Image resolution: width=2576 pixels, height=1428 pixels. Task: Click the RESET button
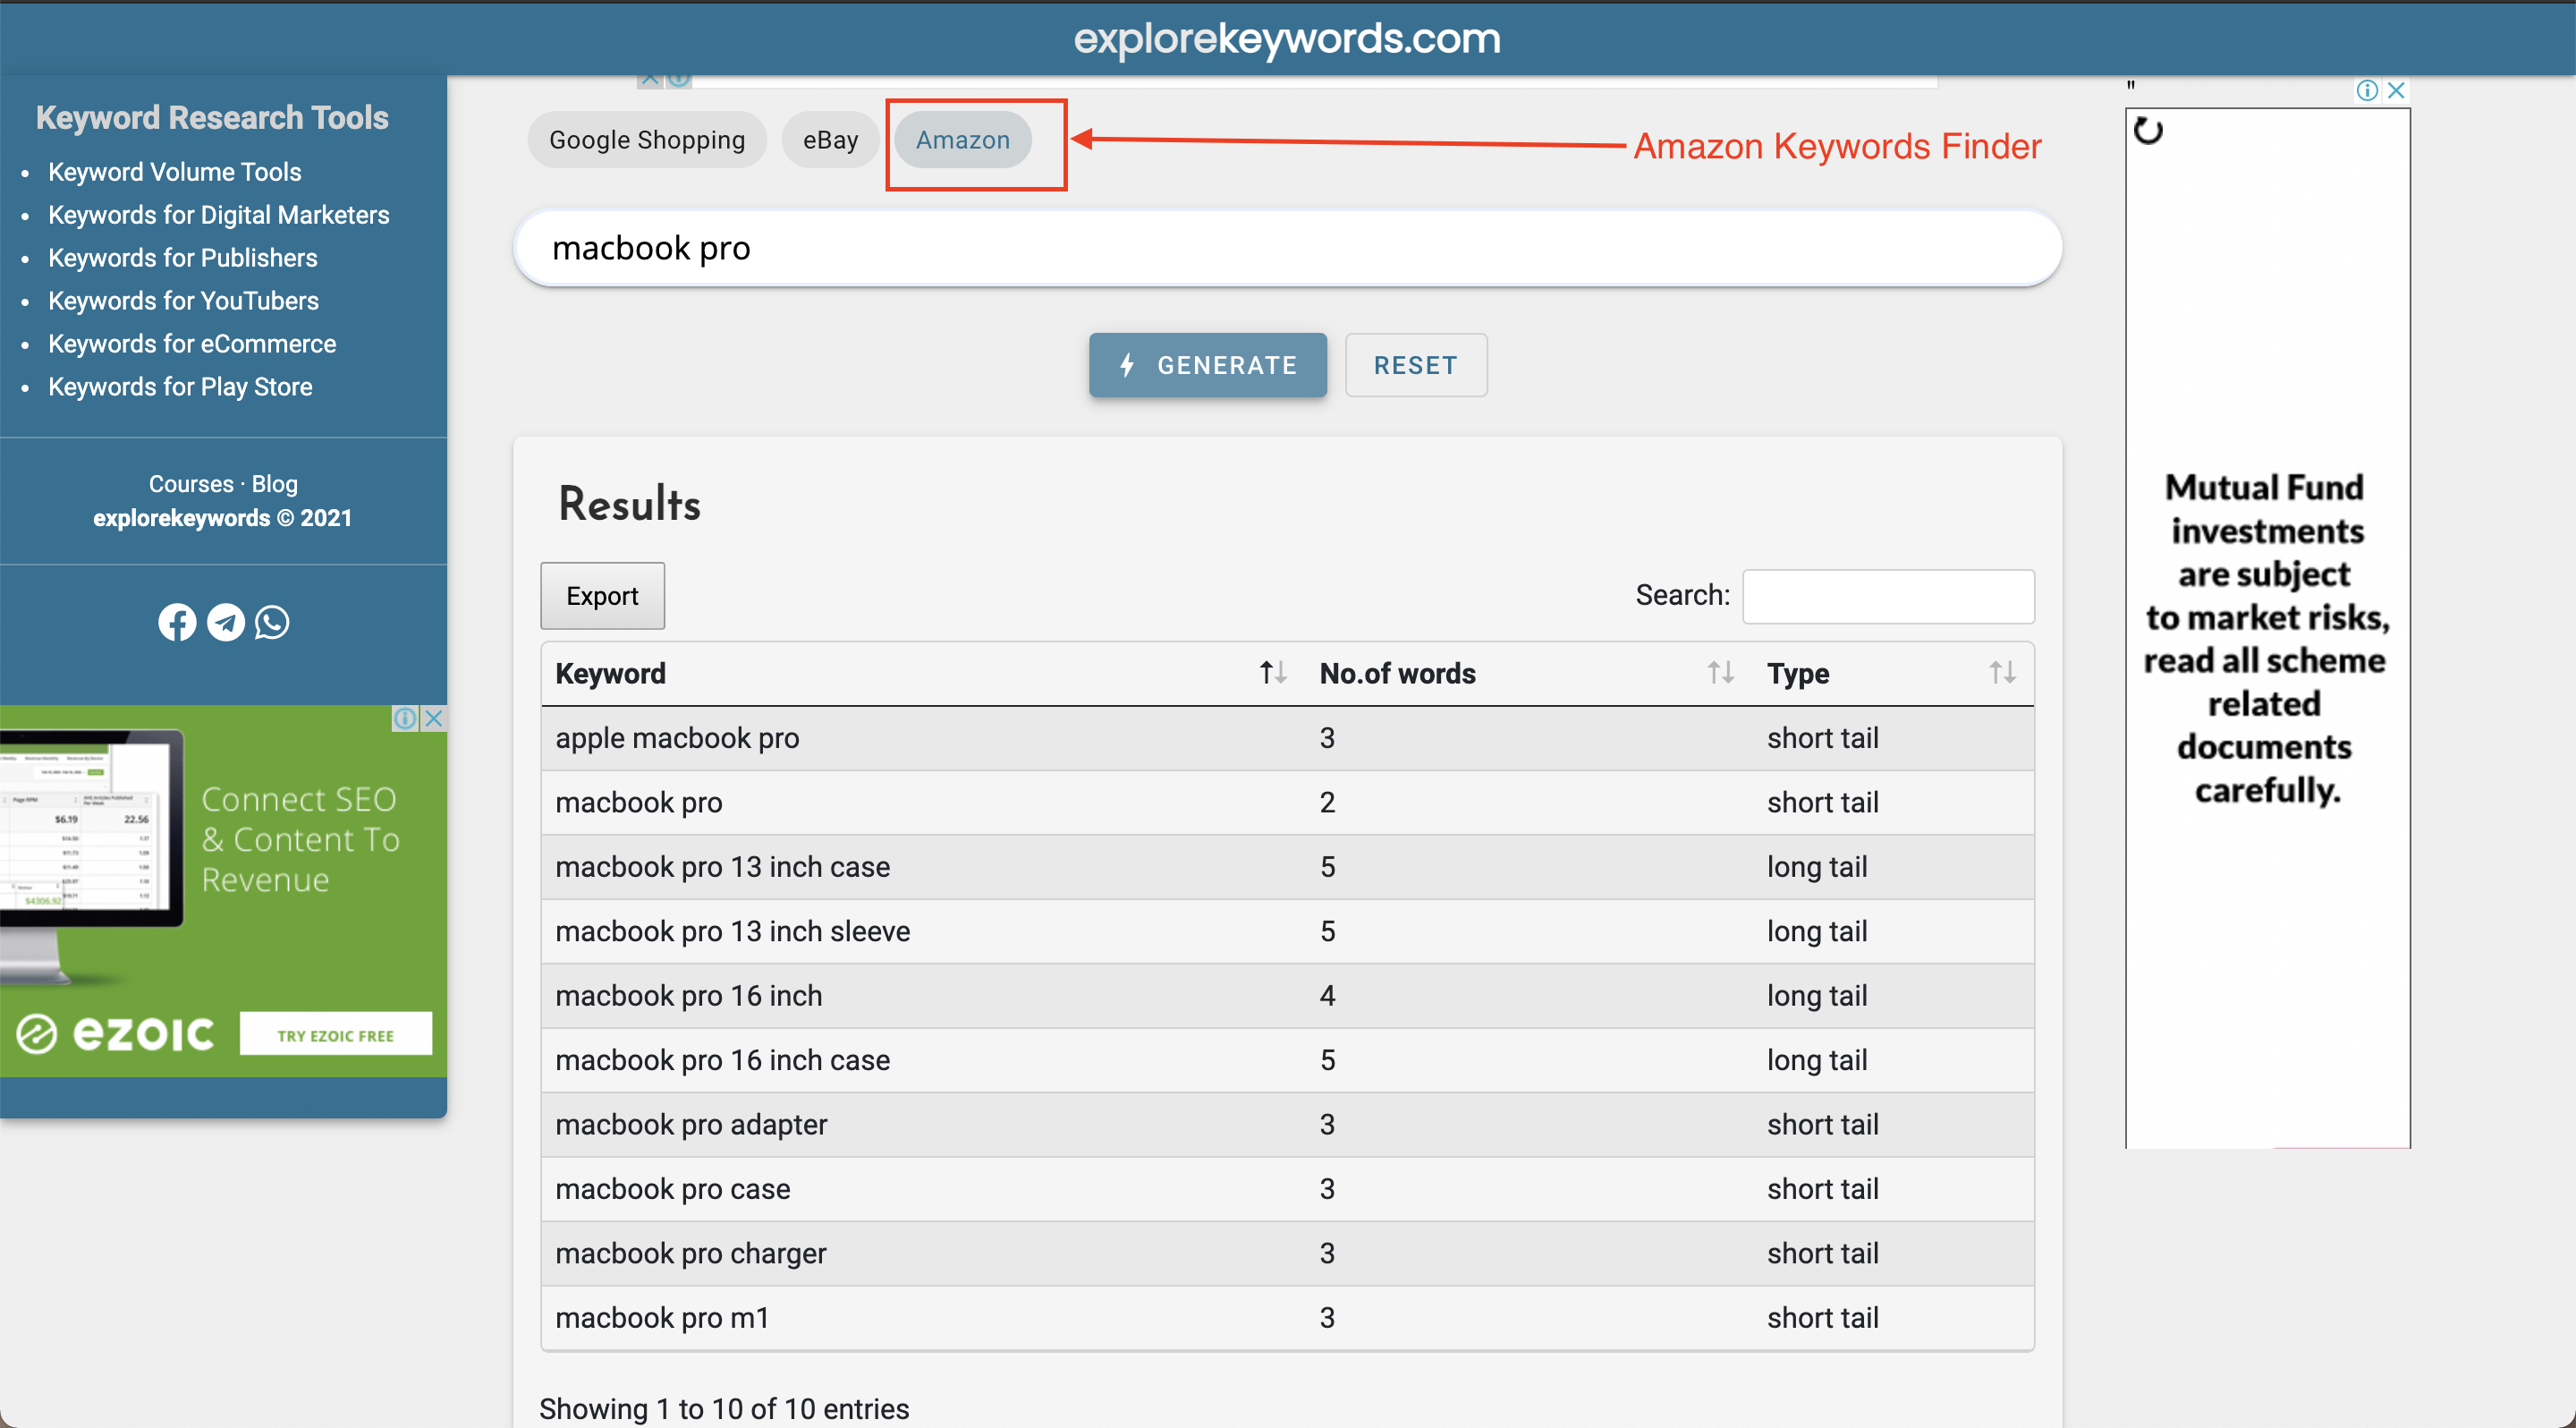click(x=1414, y=364)
